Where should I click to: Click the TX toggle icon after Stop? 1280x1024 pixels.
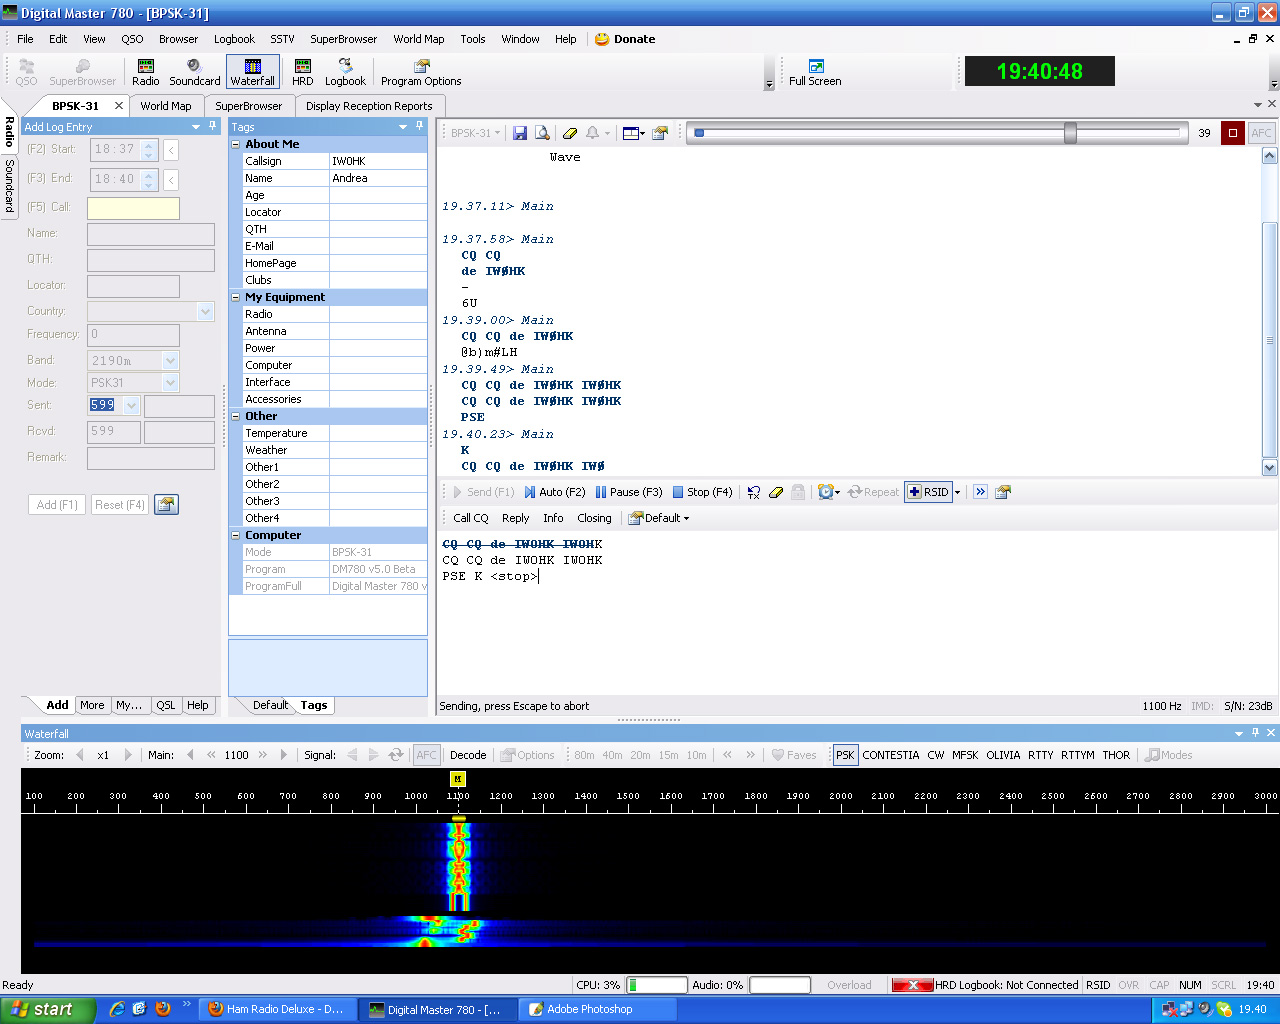coord(754,492)
